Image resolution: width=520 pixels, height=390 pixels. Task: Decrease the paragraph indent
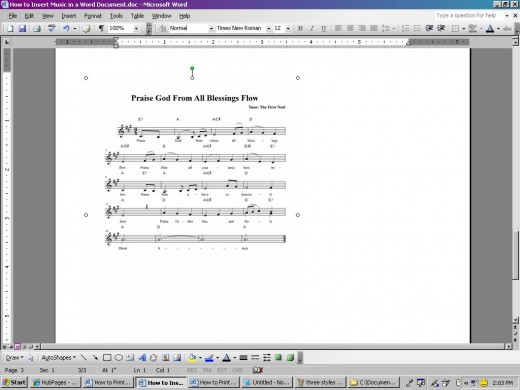coord(429,28)
